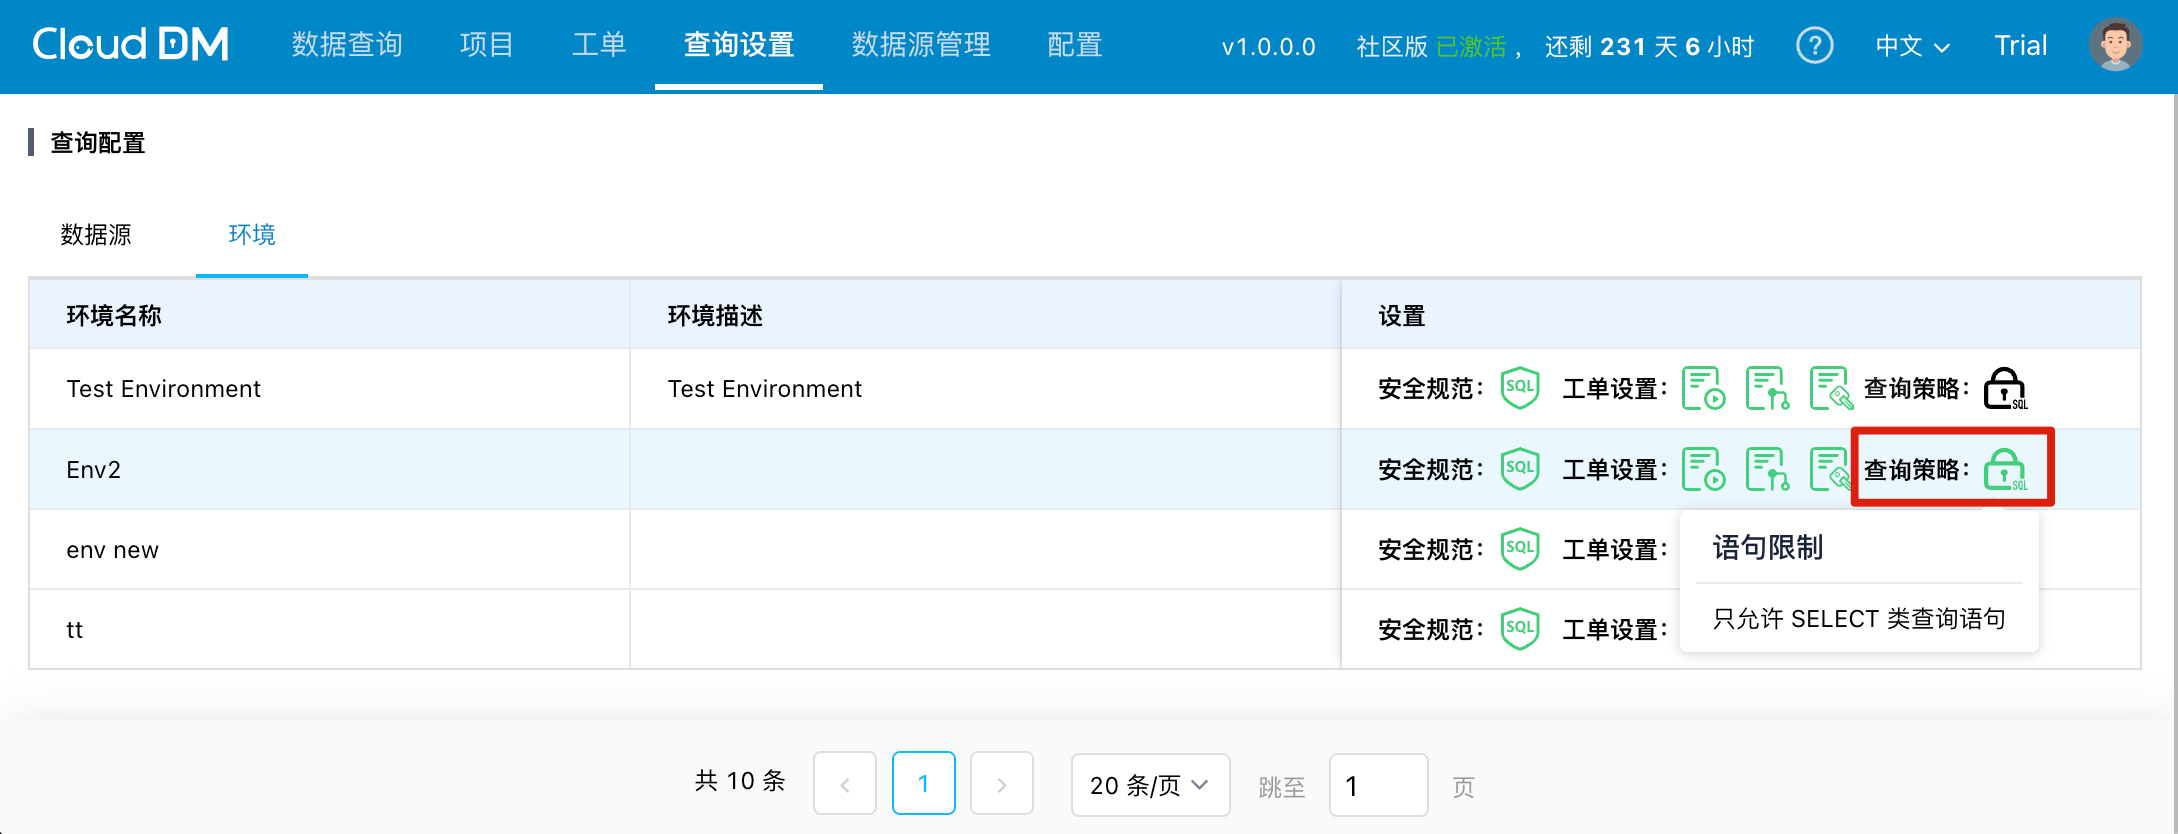Click second ticket setting icon in Env2 row
Image resolution: width=2178 pixels, height=834 pixels.
click(x=1766, y=469)
